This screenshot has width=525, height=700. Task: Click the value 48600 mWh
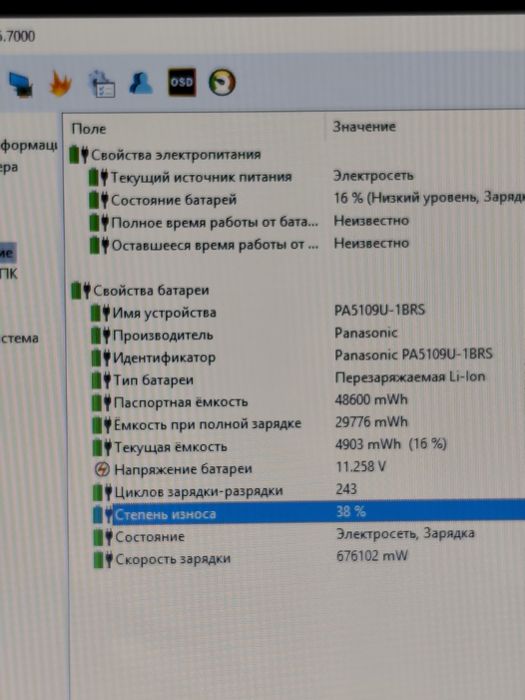[x=371, y=400]
